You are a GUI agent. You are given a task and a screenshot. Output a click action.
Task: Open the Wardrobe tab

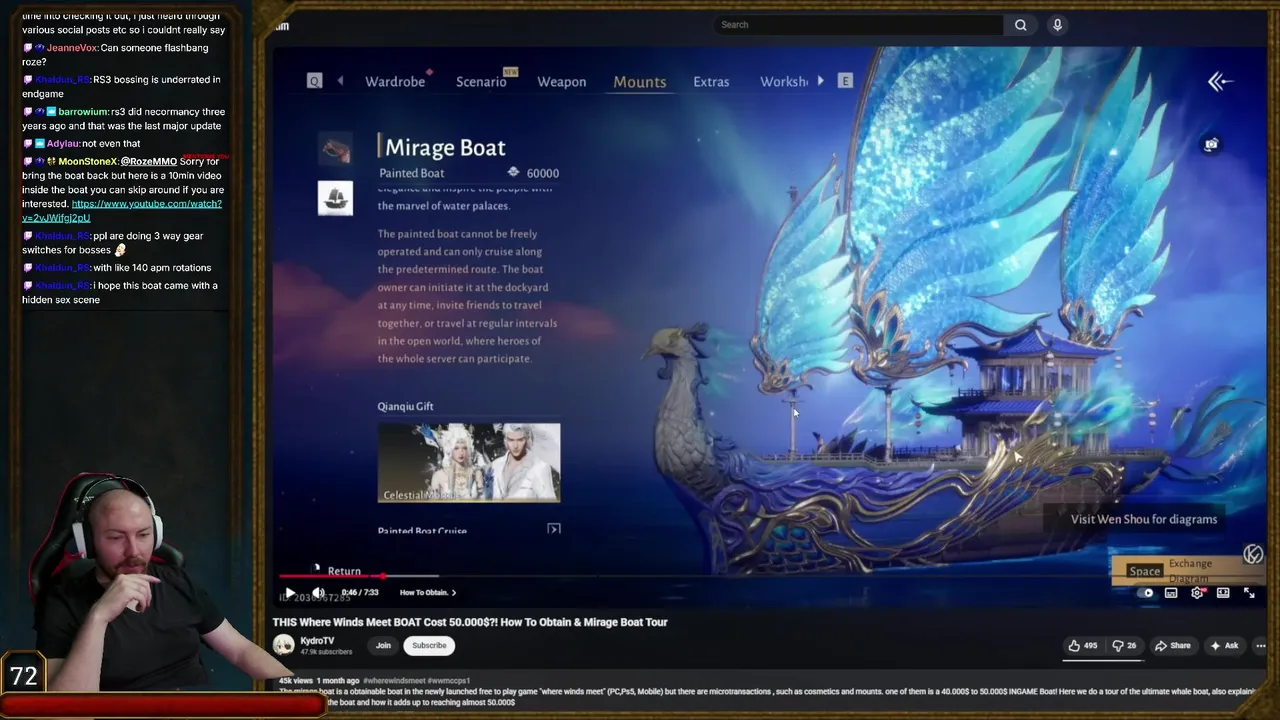tap(395, 81)
